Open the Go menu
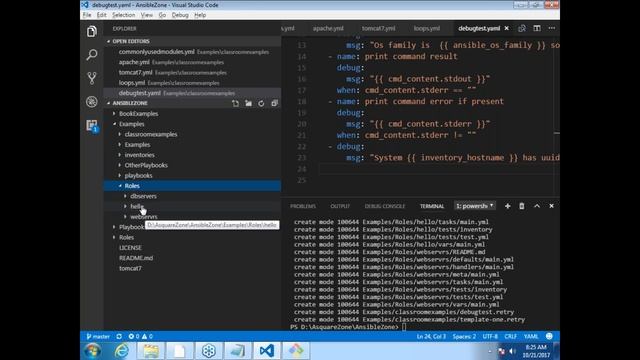Screen dimensions: 640x360 point(162,15)
